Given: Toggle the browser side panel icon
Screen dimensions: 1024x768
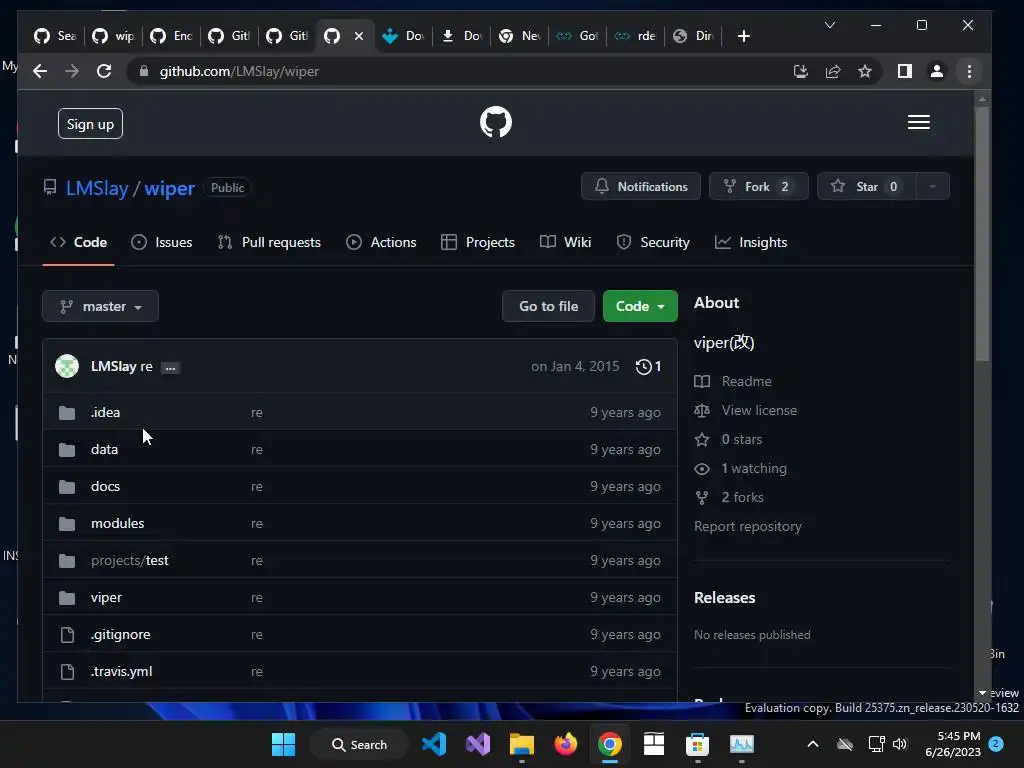Looking at the screenshot, I should tap(904, 71).
